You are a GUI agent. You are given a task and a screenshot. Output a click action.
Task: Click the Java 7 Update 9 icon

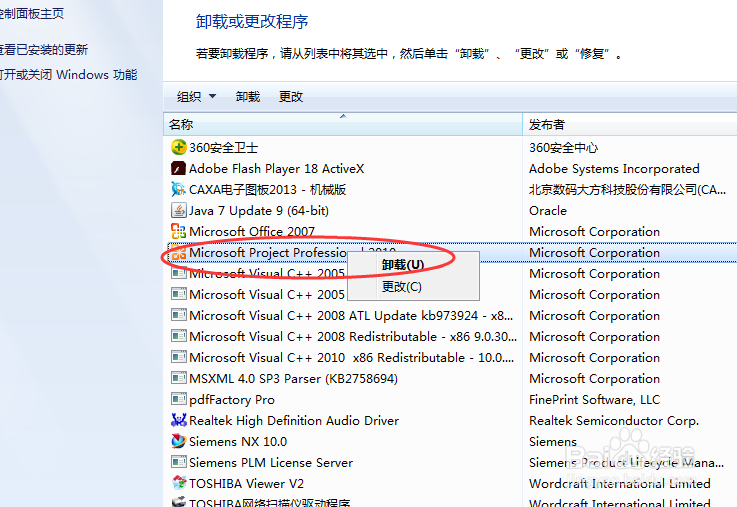(x=179, y=210)
